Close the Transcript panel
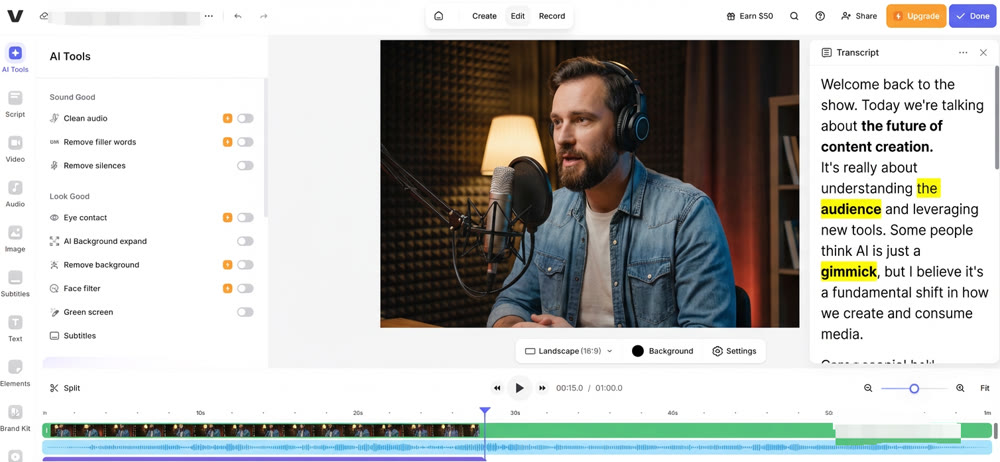1000x462 pixels. point(983,52)
